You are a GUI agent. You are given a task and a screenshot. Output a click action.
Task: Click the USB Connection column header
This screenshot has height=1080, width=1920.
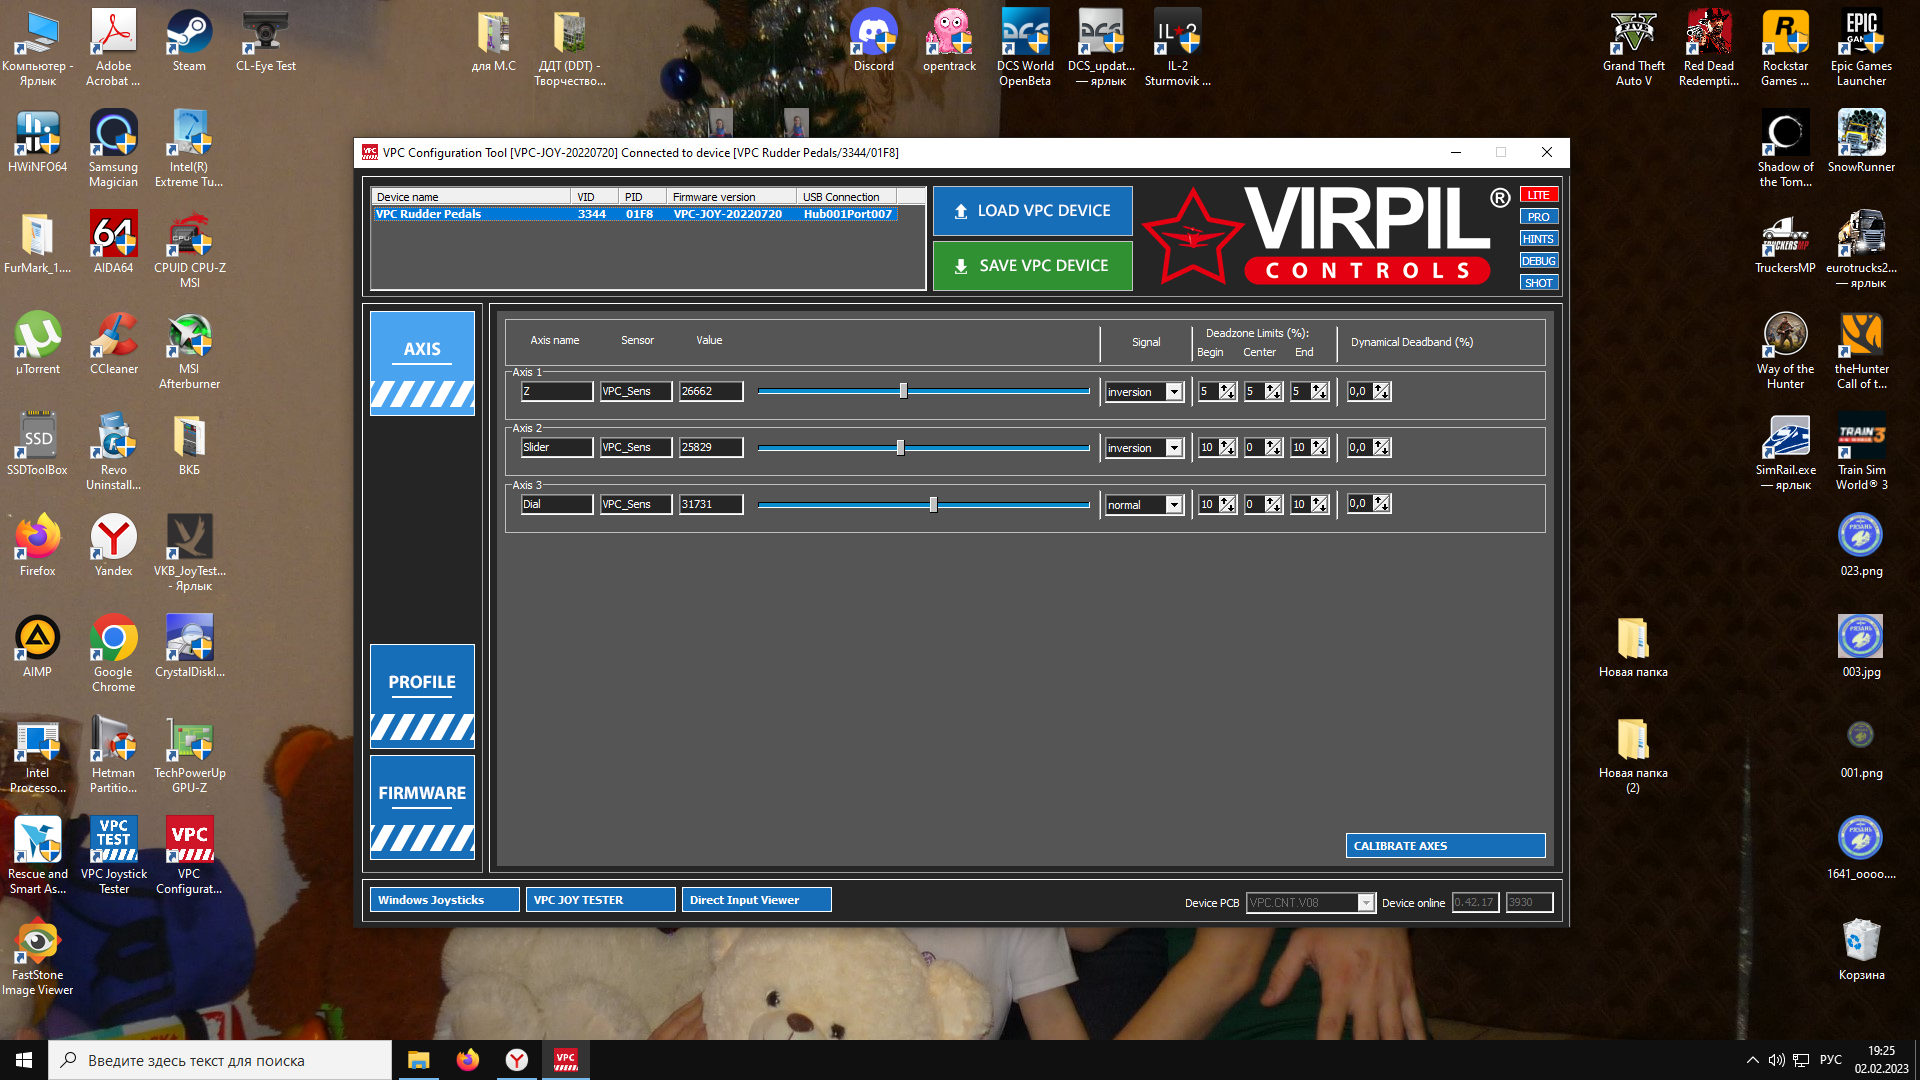click(846, 197)
